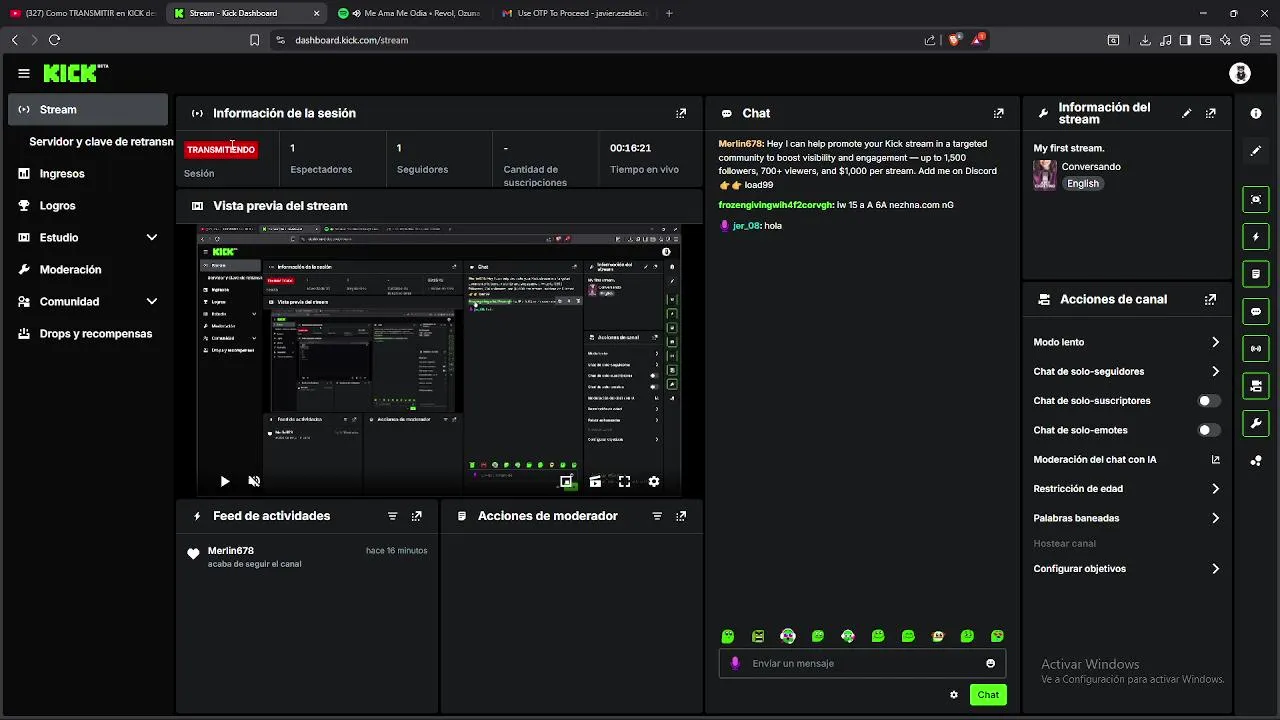Click the Kick logo
The height and width of the screenshot is (720, 1280).
(x=75, y=73)
